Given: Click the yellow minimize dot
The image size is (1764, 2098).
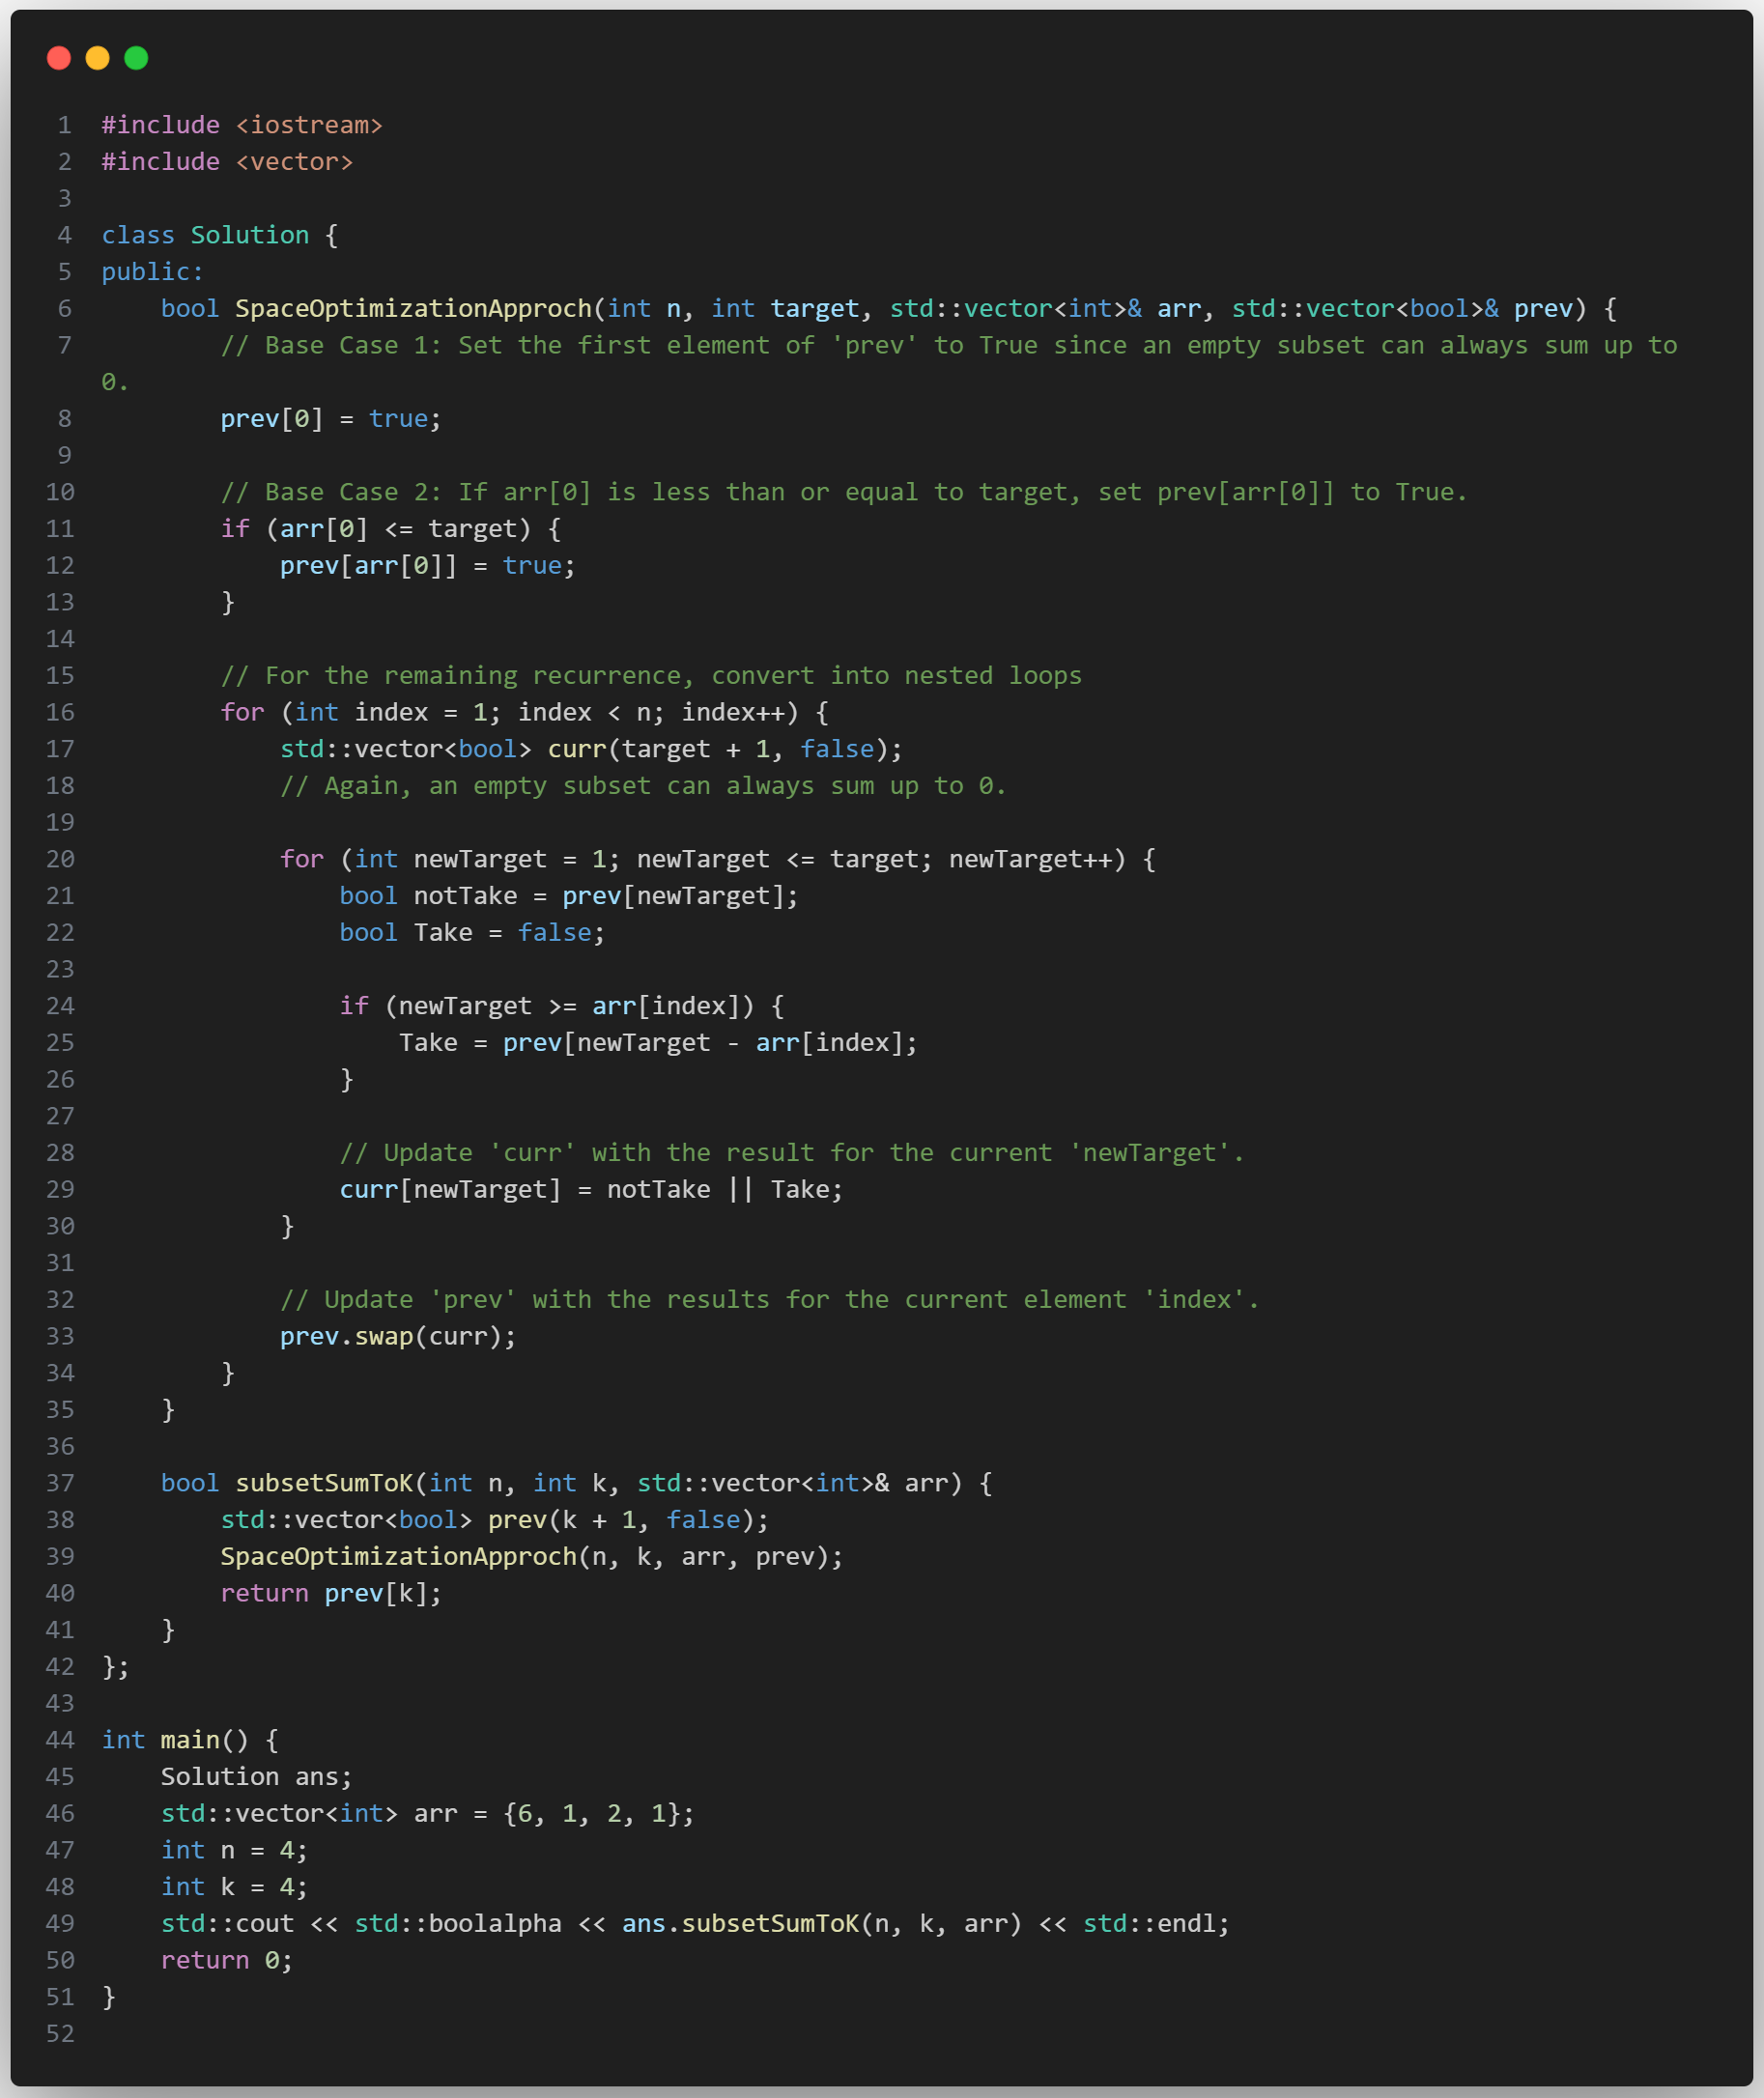Looking at the screenshot, I should pyautogui.click(x=97, y=58).
